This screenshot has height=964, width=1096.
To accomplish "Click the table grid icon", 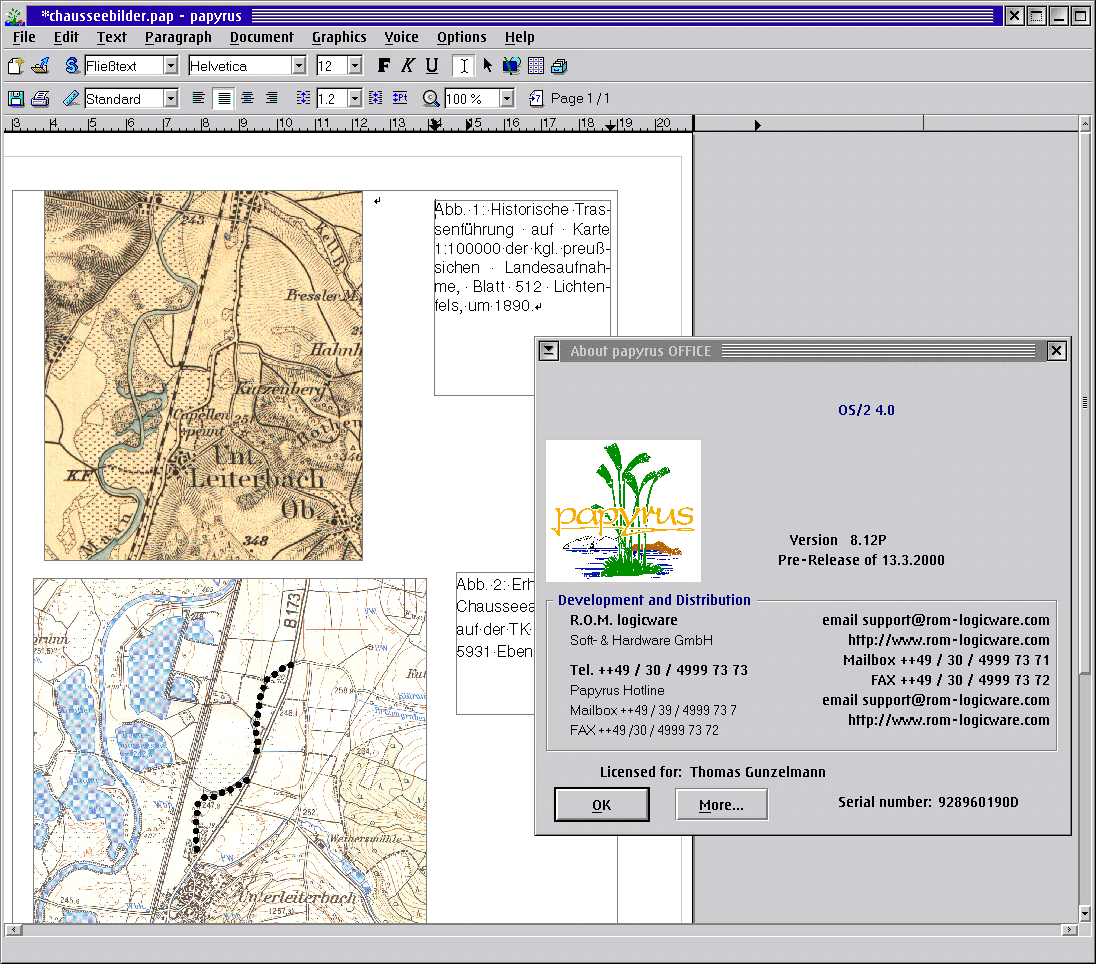I will click(x=536, y=66).
